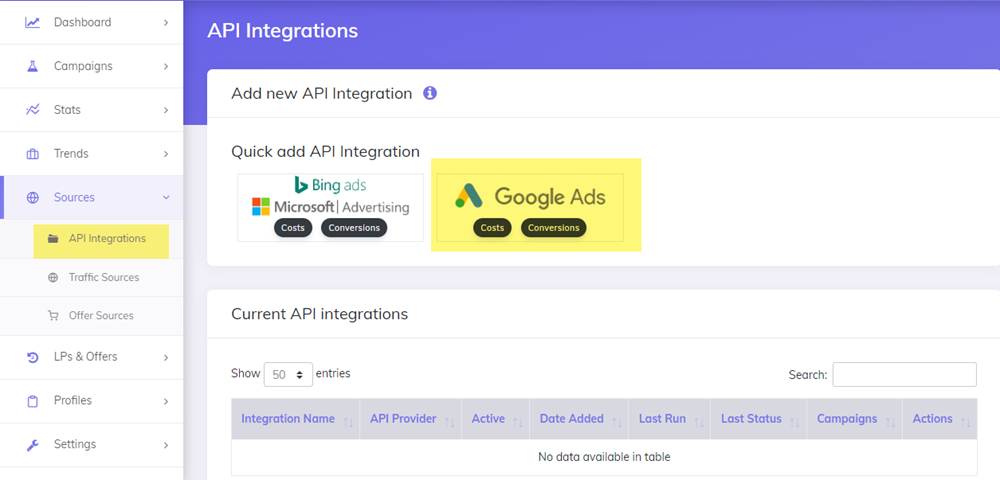1000x480 pixels.
Task: Click 'No data available in table' text
Action: tap(604, 457)
